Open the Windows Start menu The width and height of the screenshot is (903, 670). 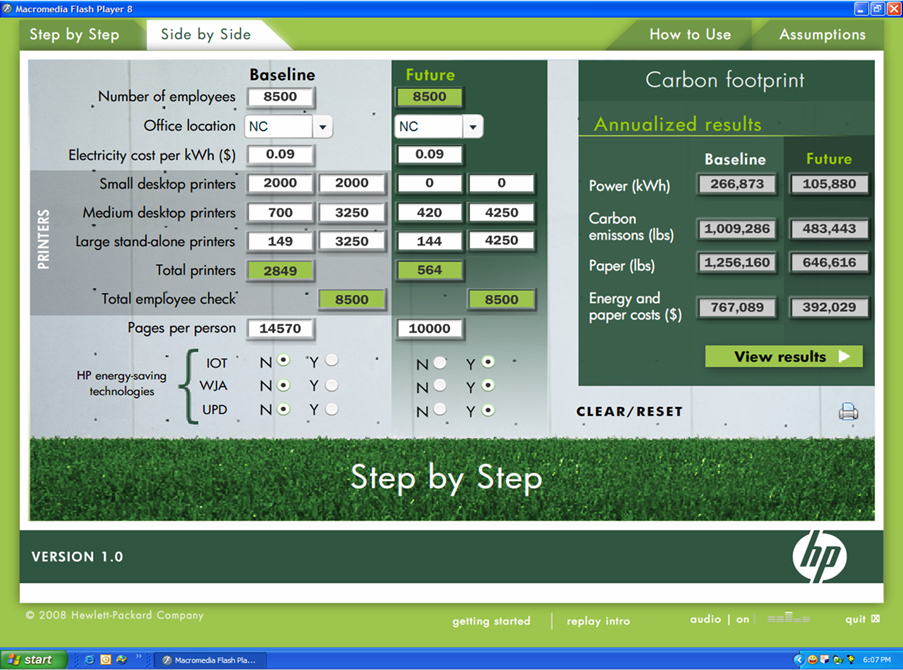33,660
